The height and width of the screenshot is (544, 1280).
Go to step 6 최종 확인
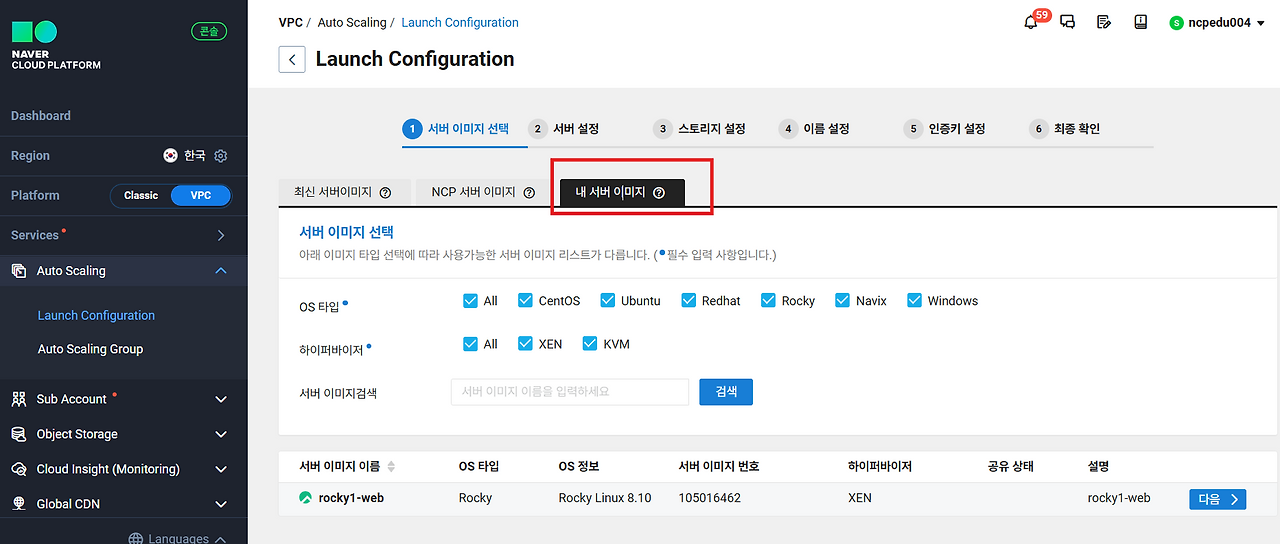pos(1064,128)
